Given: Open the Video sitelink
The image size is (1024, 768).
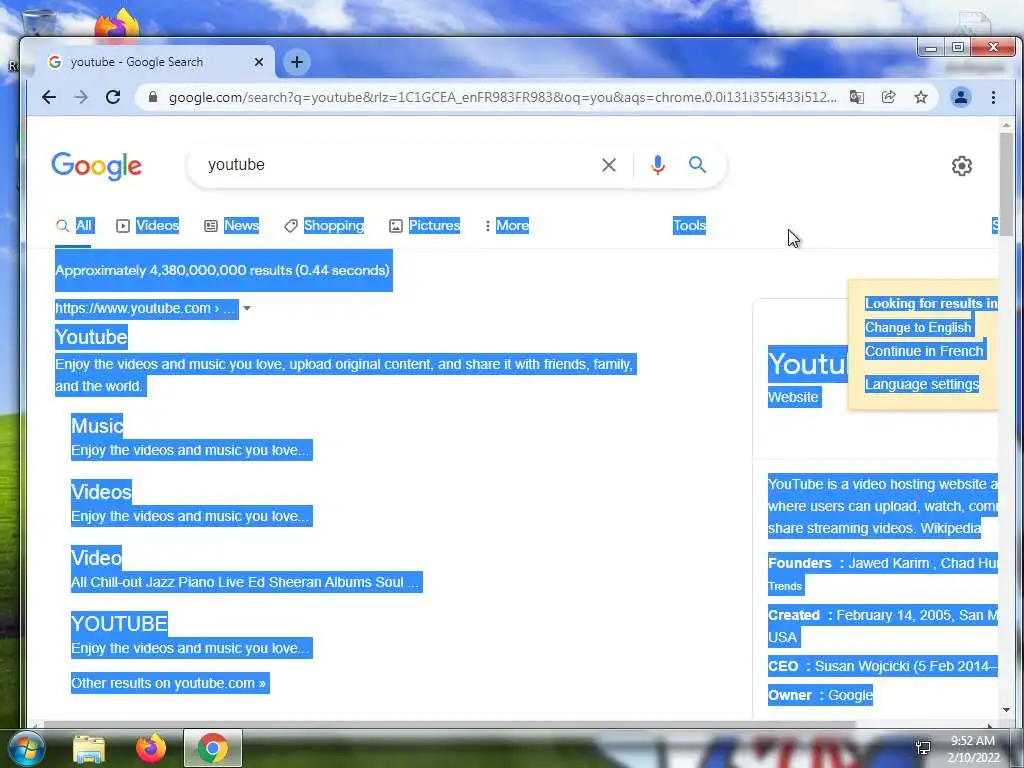Looking at the screenshot, I should tap(97, 558).
